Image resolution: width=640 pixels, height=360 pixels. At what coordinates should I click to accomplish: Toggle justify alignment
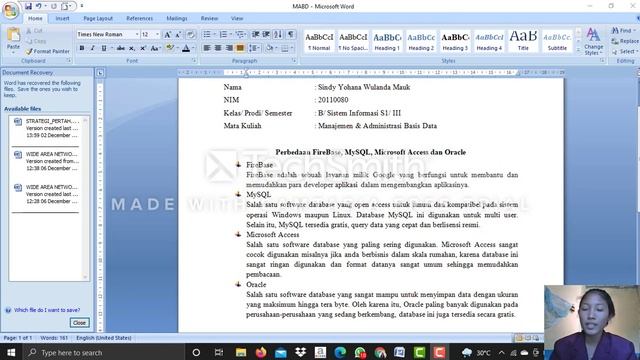(240, 48)
